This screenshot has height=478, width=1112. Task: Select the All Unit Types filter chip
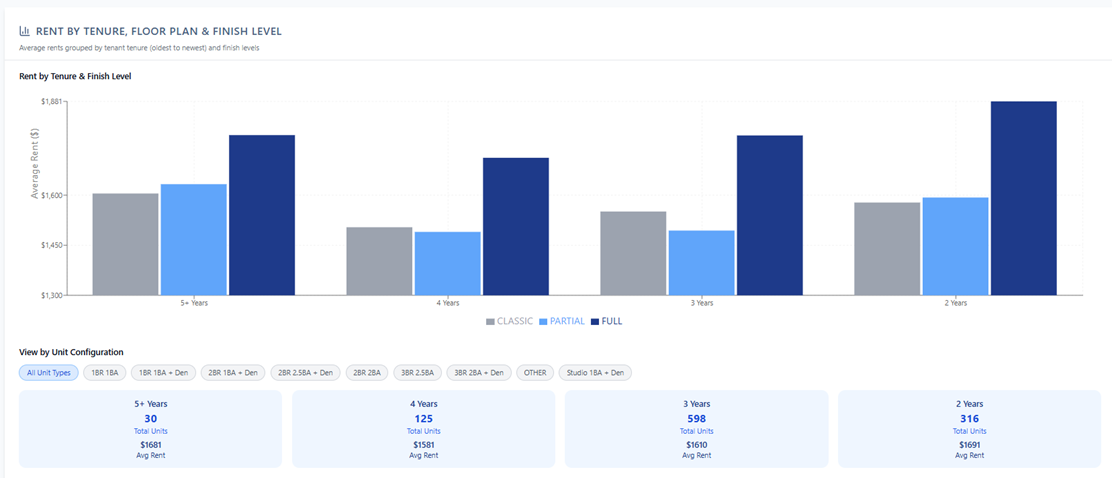pyautogui.click(x=49, y=373)
